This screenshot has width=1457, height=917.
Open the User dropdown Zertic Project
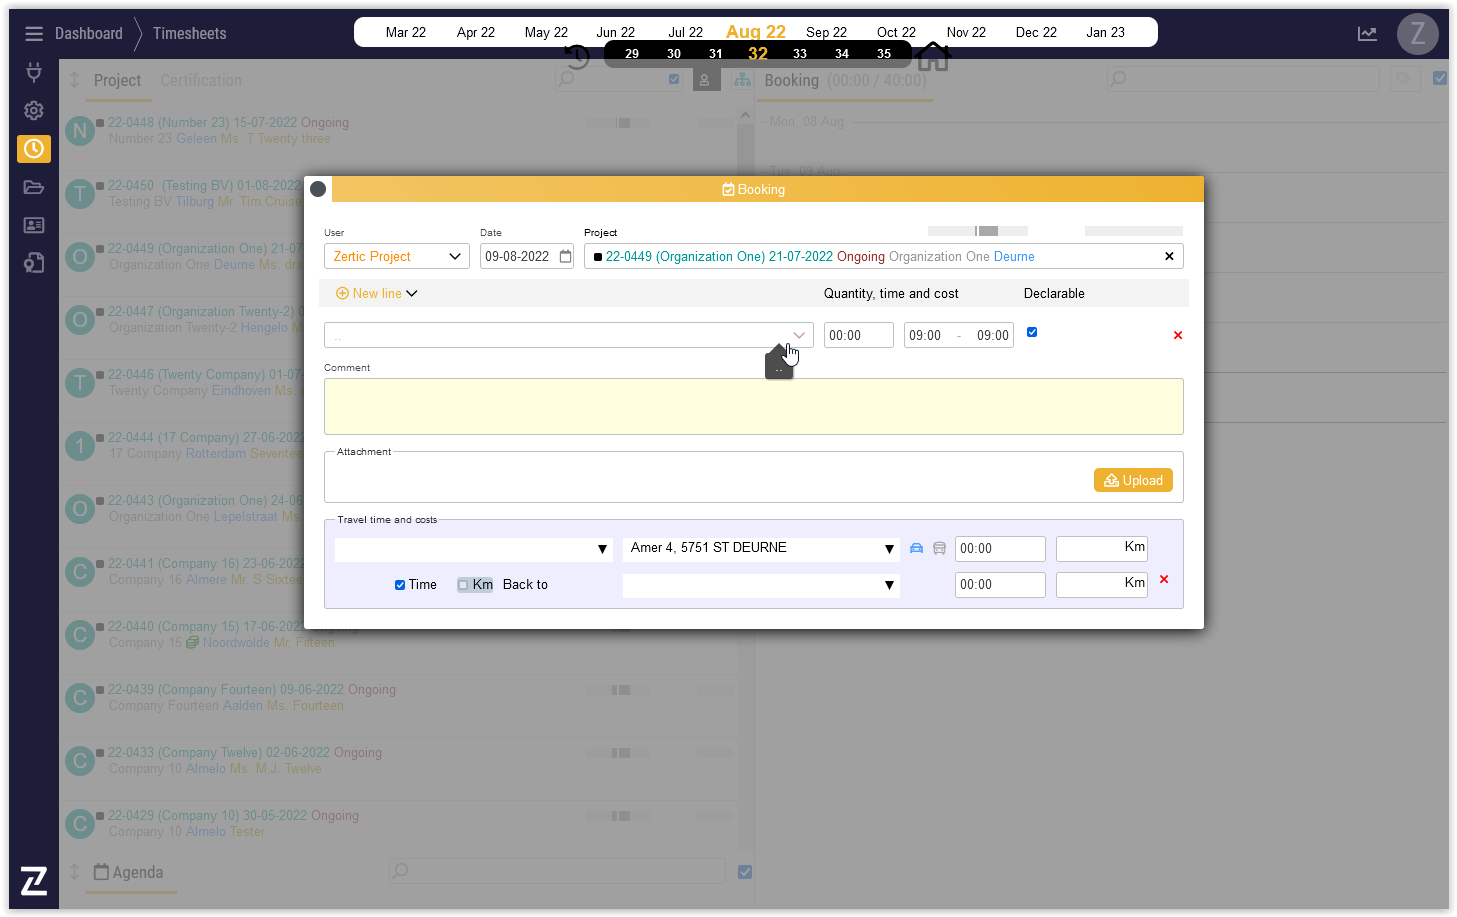pos(396,257)
